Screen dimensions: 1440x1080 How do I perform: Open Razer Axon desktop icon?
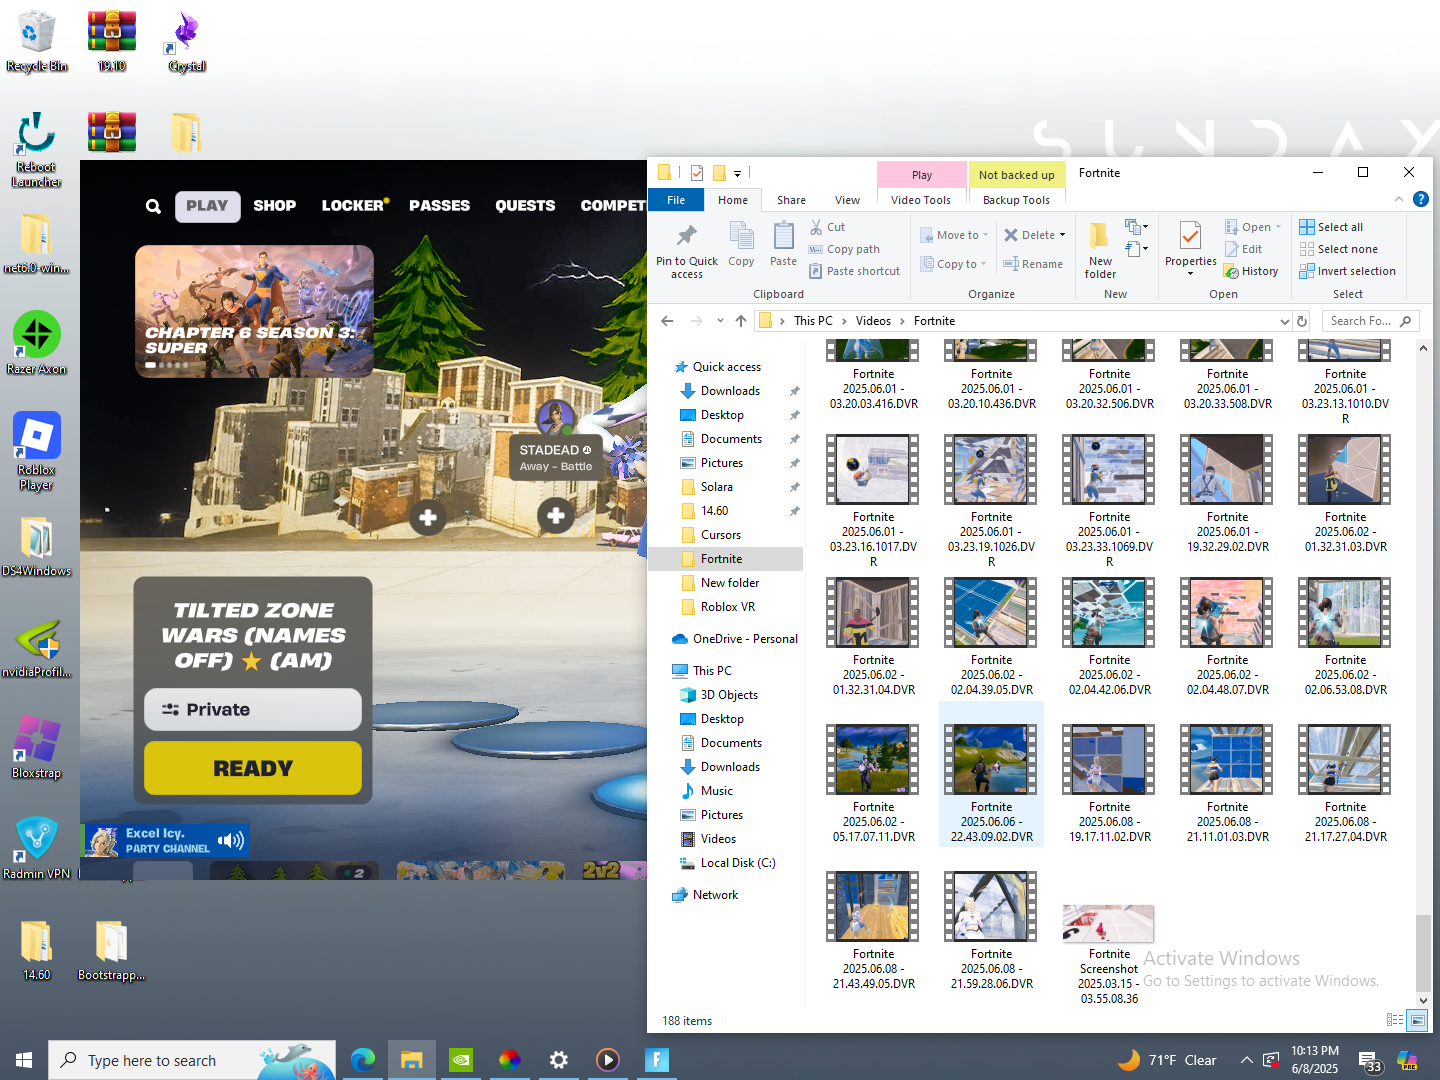(x=37, y=343)
